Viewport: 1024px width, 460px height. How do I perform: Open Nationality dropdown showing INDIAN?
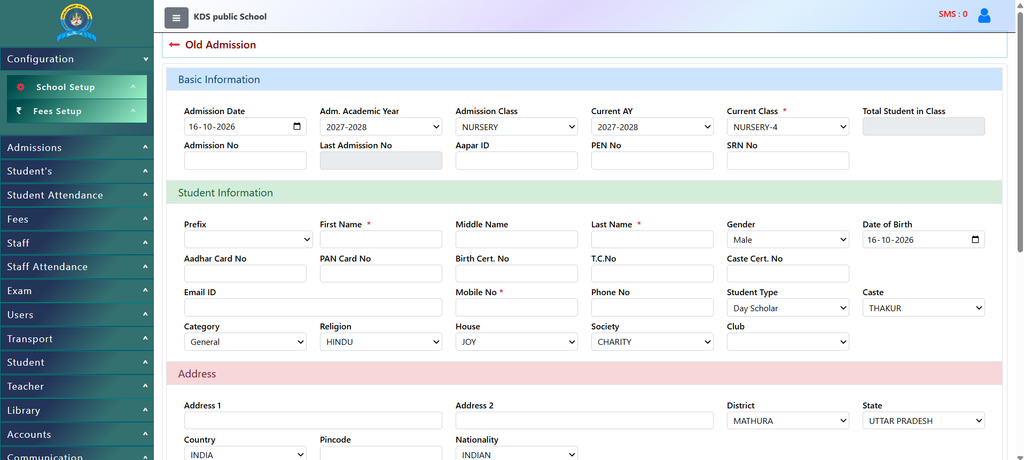[517, 455]
